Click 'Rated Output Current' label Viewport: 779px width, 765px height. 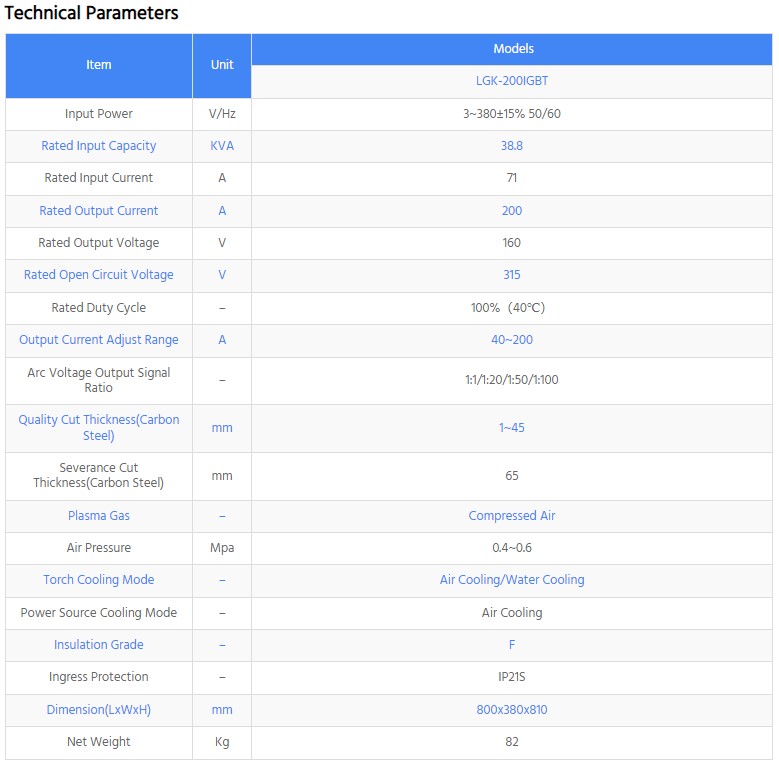point(98,211)
